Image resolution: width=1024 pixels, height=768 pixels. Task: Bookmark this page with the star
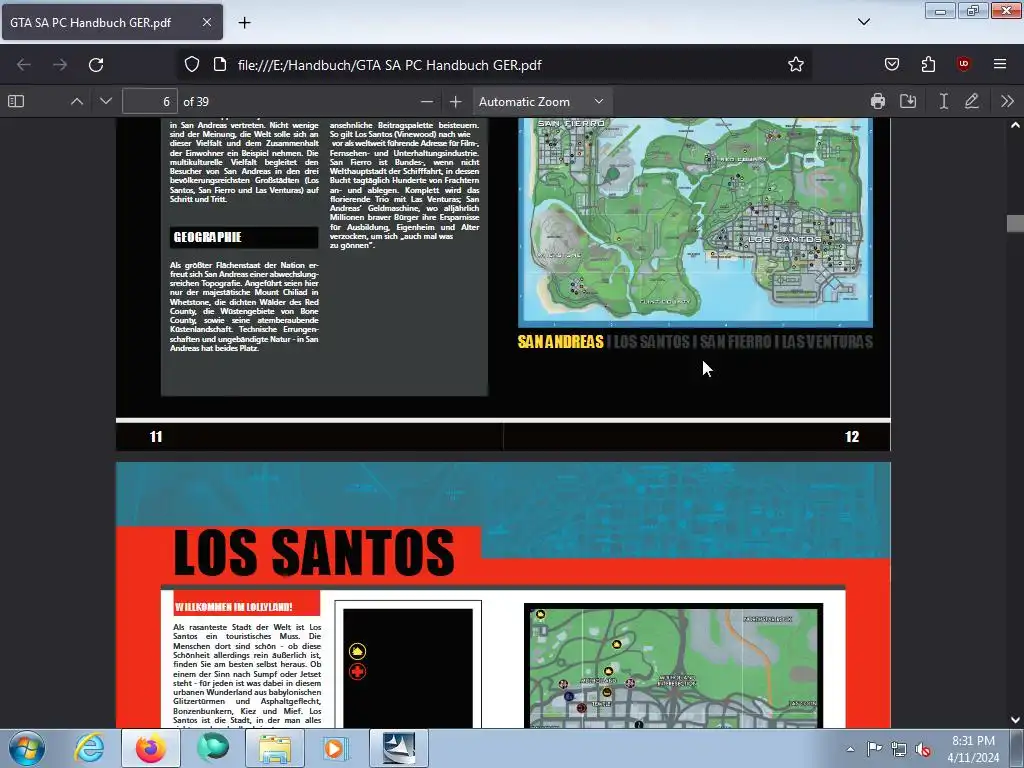pos(795,64)
